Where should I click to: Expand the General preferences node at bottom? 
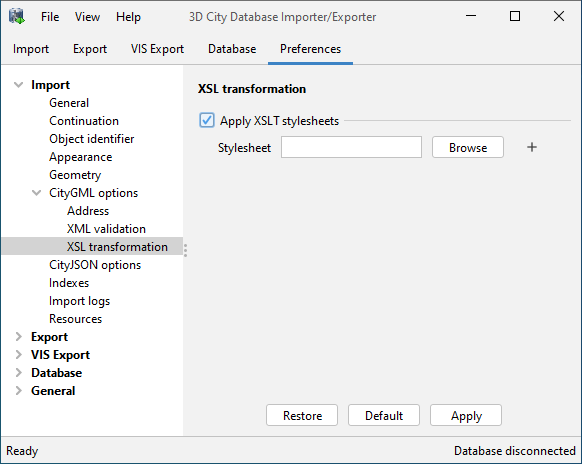[x=18, y=391]
